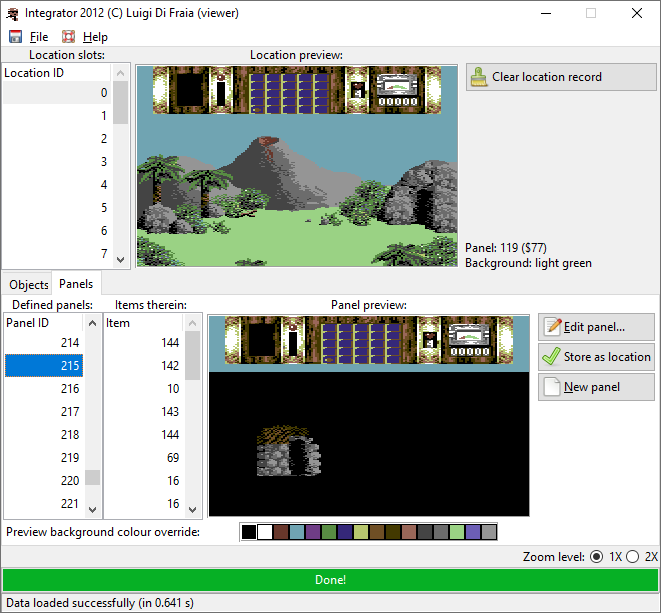Select panel ID 214
The width and height of the screenshot is (661, 613).
click(44, 342)
